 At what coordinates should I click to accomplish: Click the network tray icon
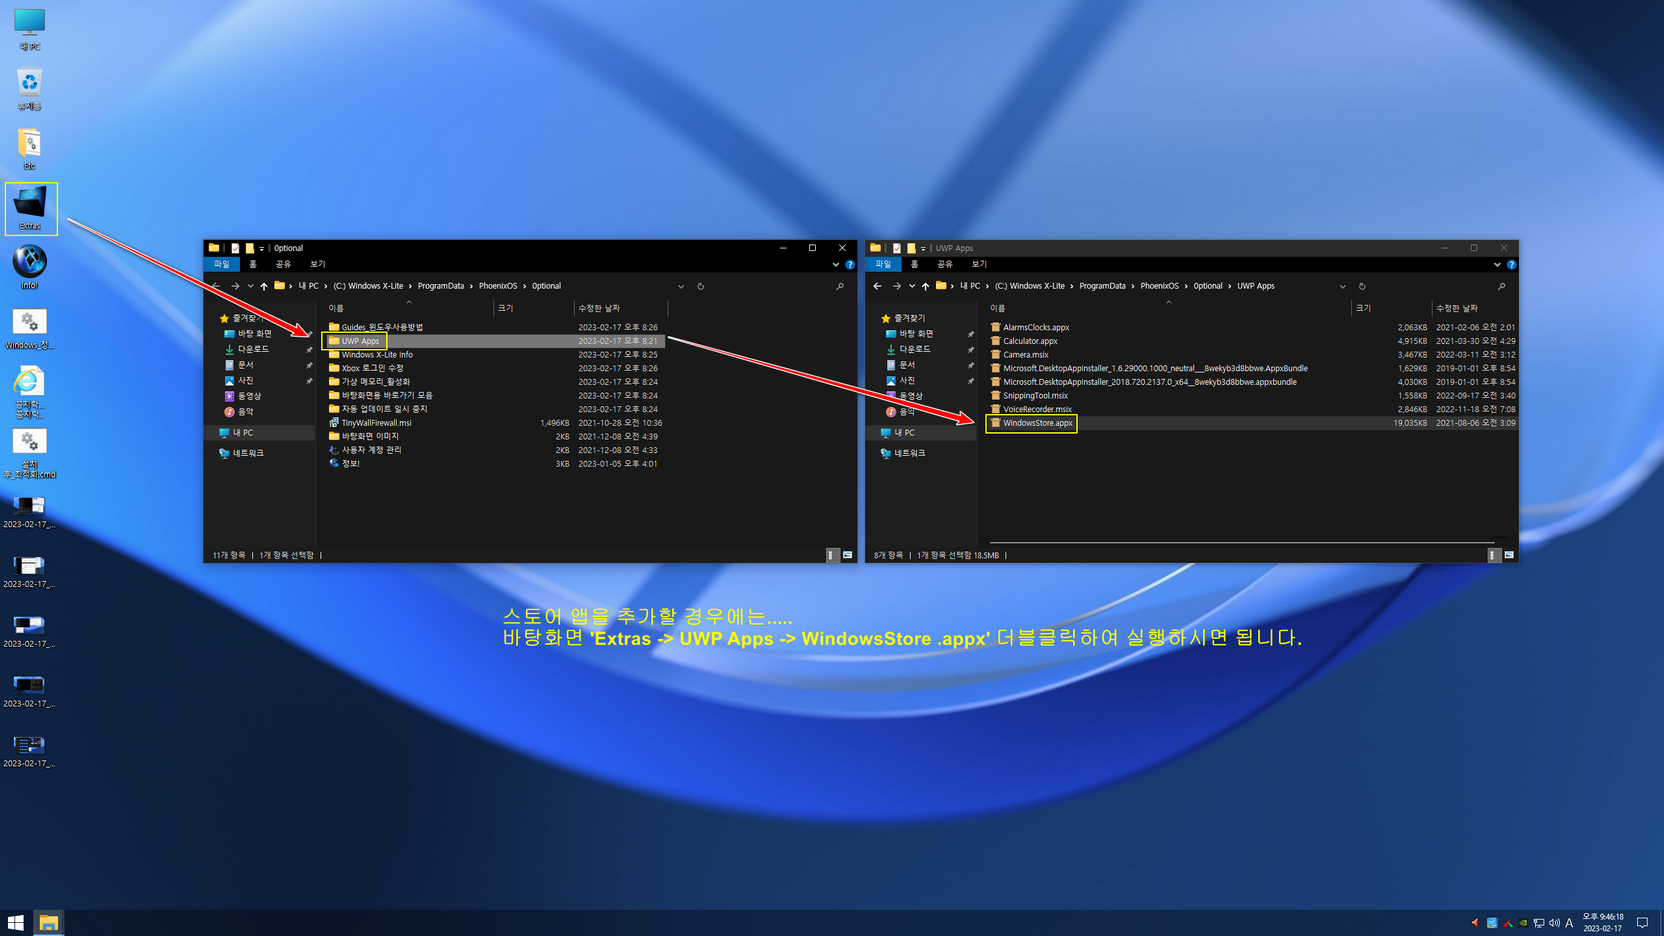[1539, 923]
